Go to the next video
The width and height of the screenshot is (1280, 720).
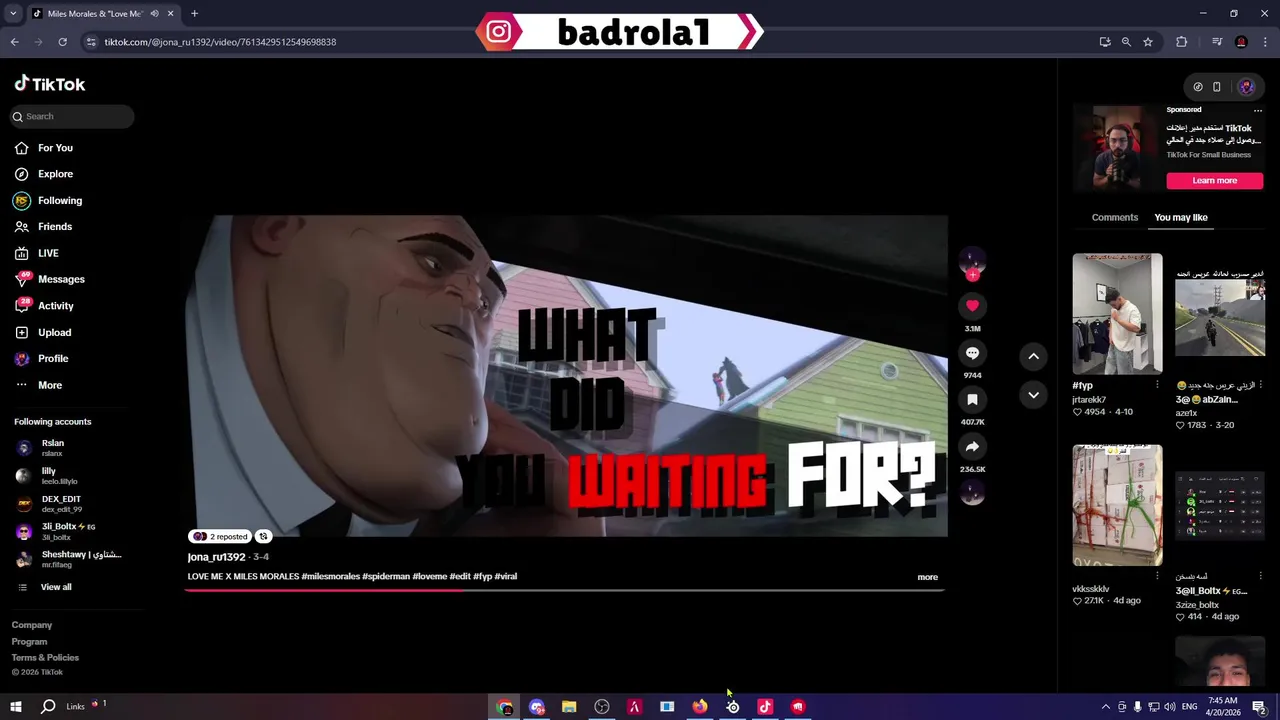(1034, 395)
